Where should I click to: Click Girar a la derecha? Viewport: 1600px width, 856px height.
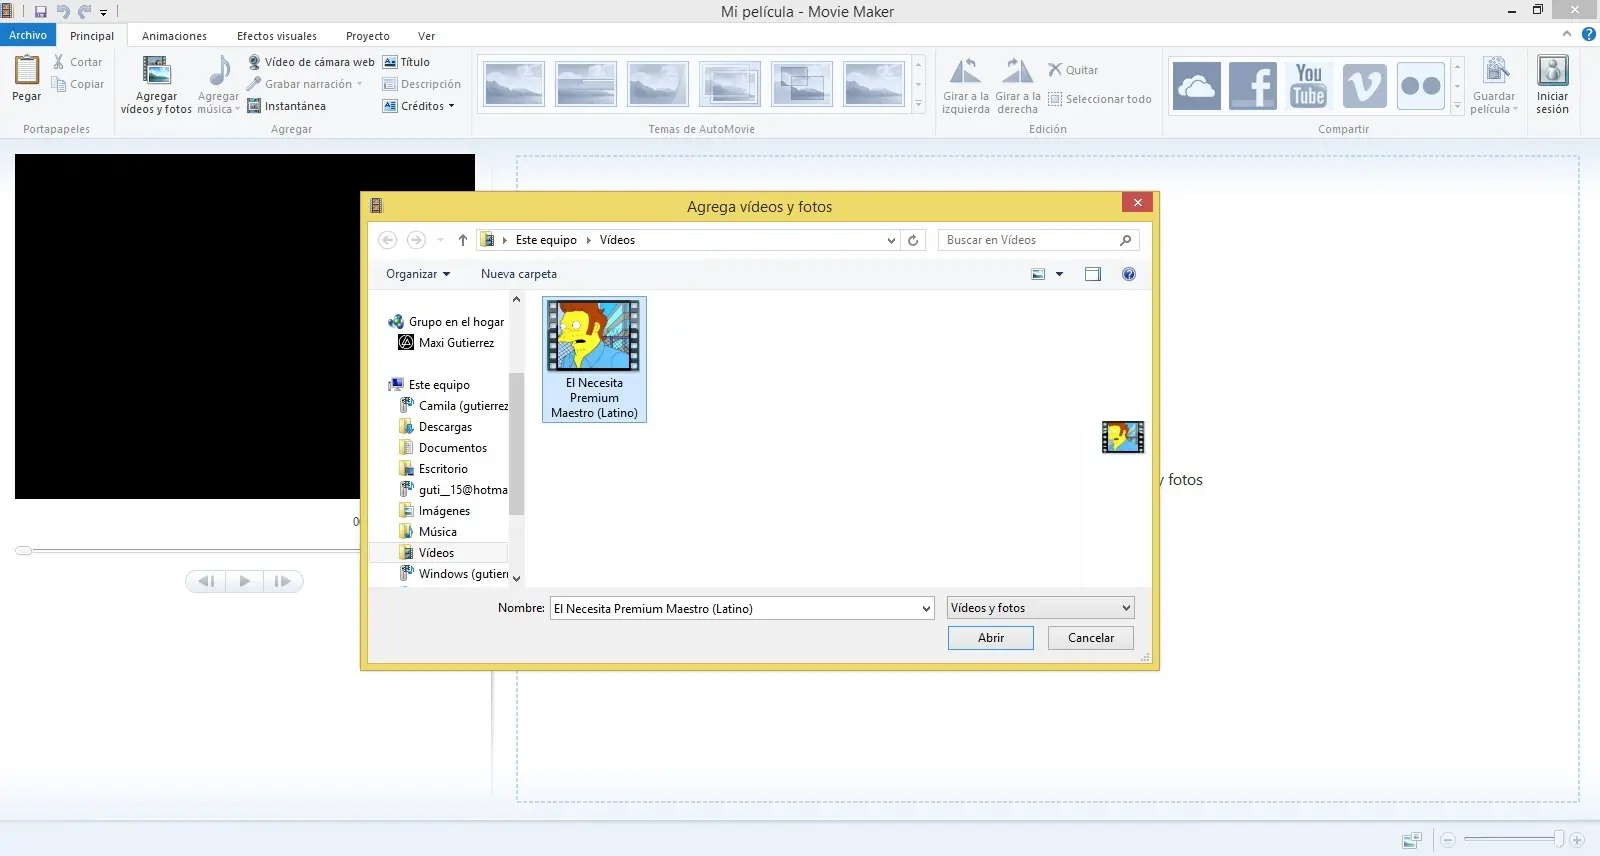pos(1018,85)
